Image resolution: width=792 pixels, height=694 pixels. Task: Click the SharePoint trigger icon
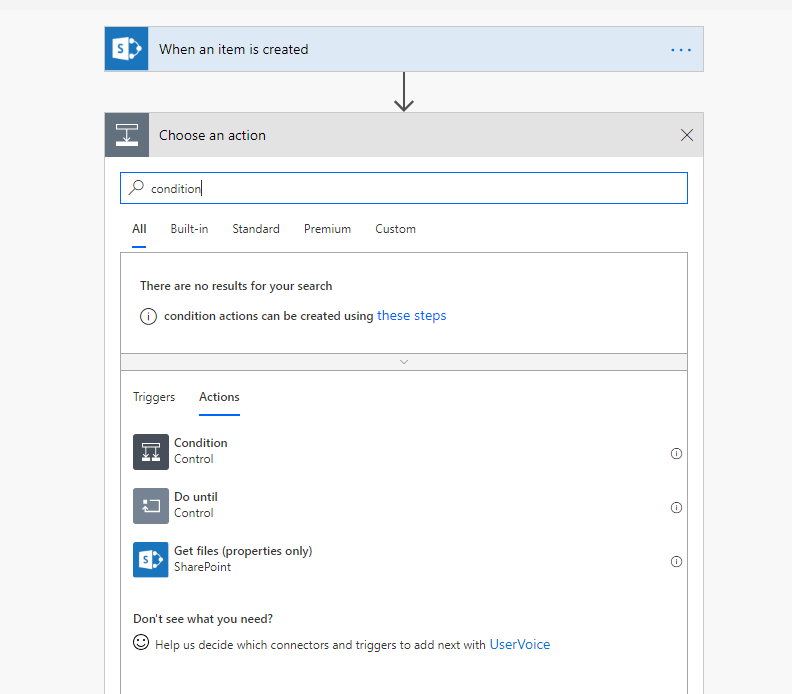[x=127, y=49]
